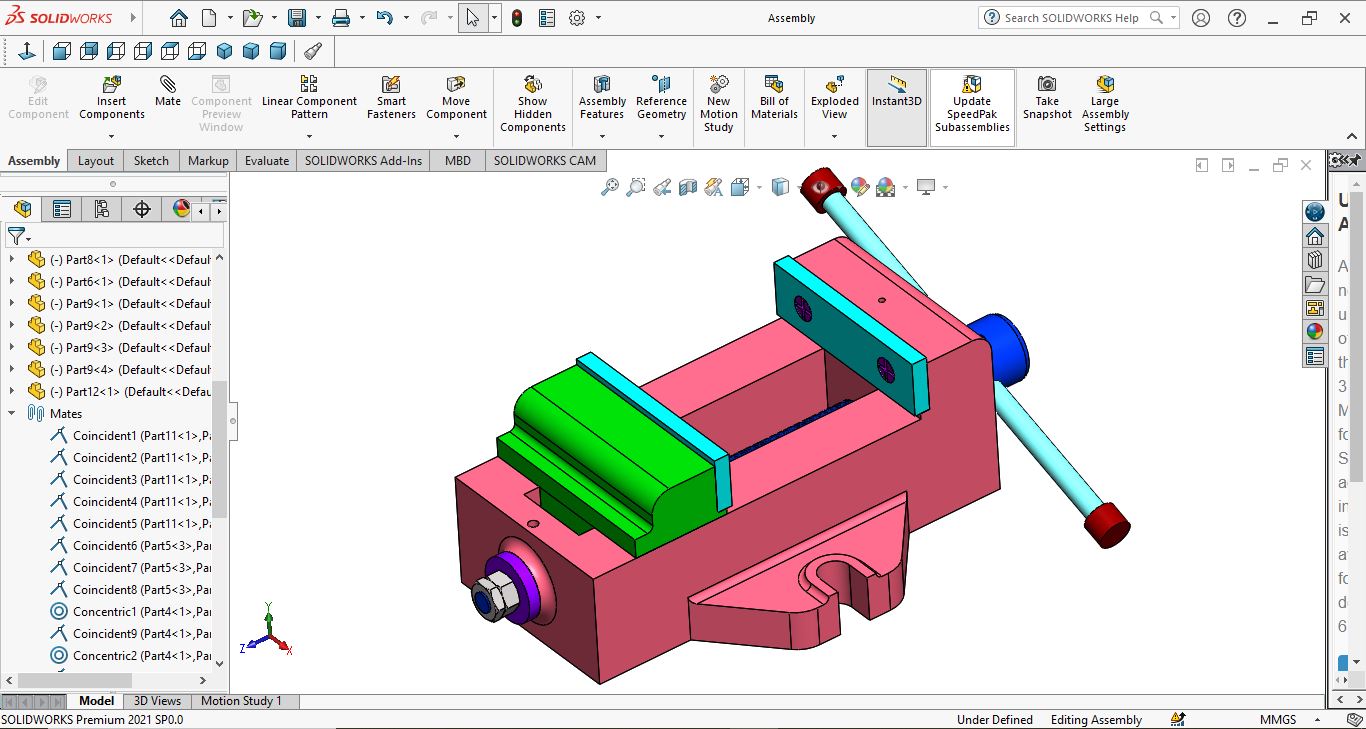
Task: Click the Previous View icon
Action: tap(661, 187)
